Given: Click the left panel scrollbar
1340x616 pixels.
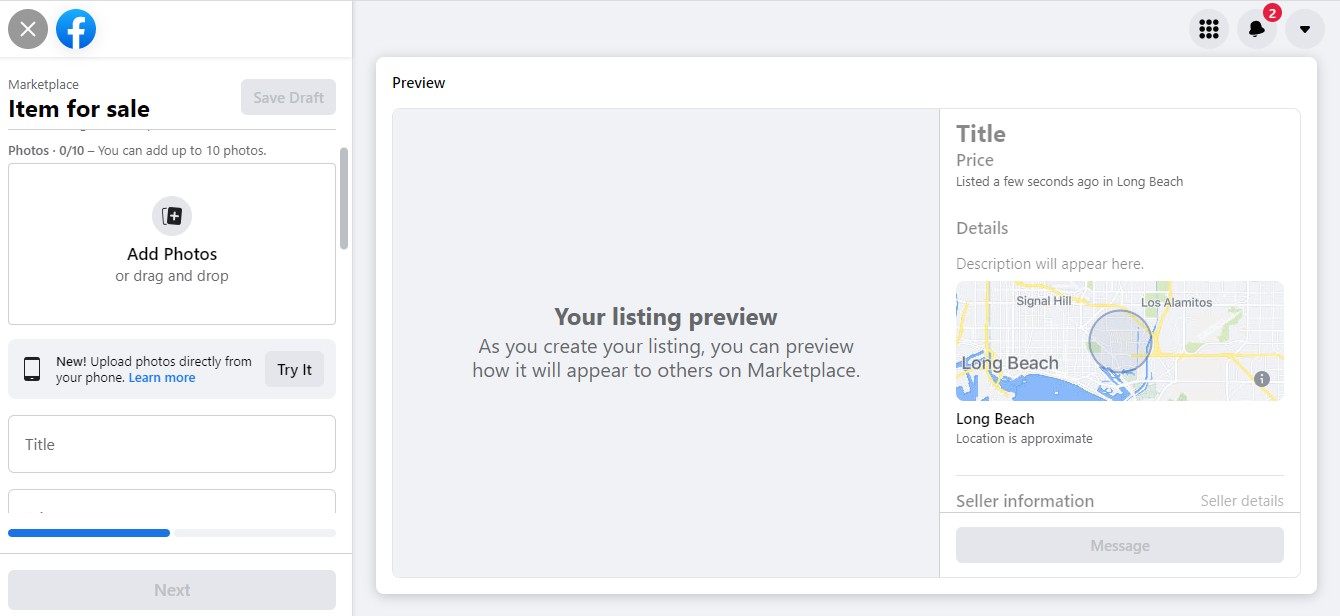Looking at the screenshot, I should (x=344, y=199).
